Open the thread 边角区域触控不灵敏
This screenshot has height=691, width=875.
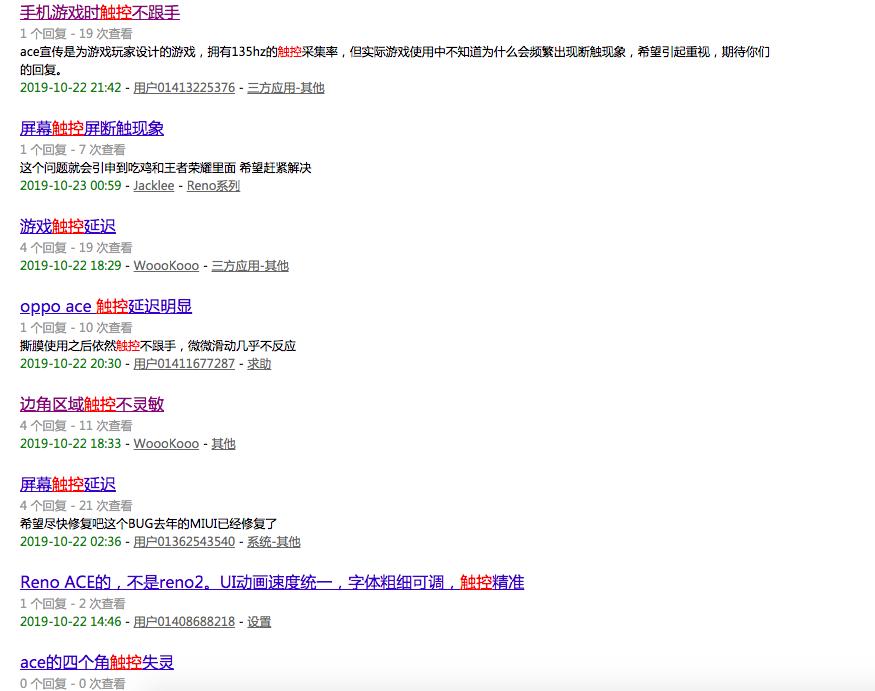(x=91, y=404)
